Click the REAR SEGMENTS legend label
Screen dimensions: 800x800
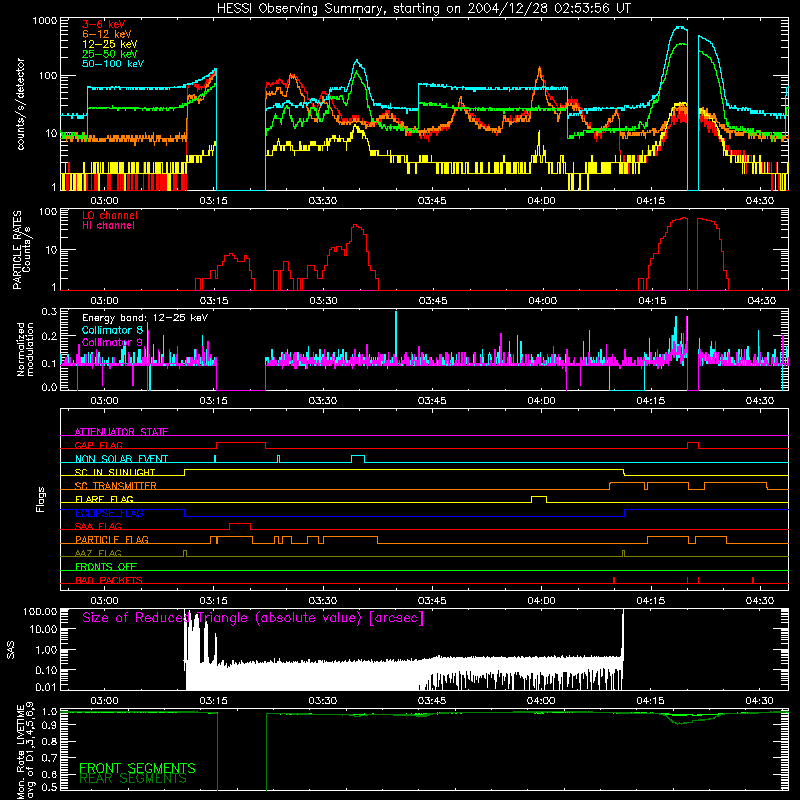(x=133, y=778)
